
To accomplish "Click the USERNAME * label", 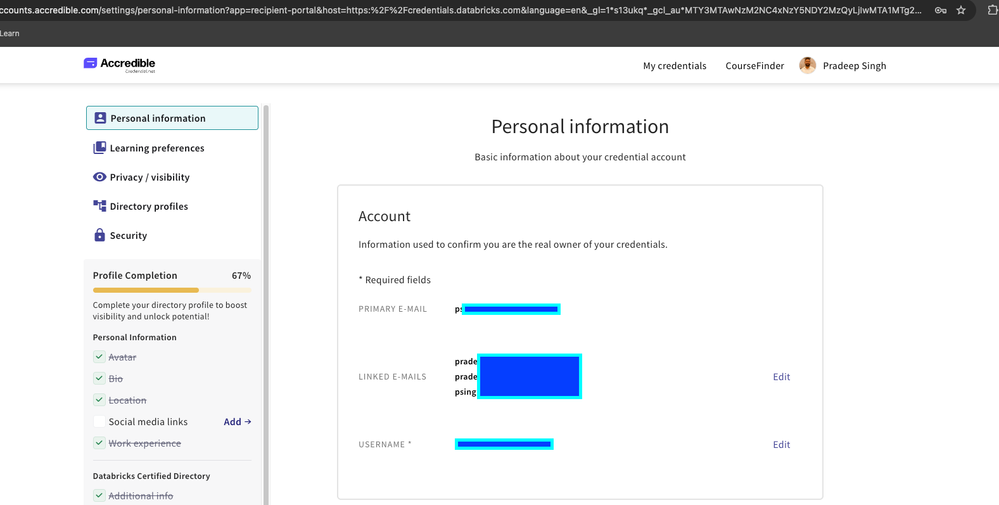I will (x=385, y=445).
